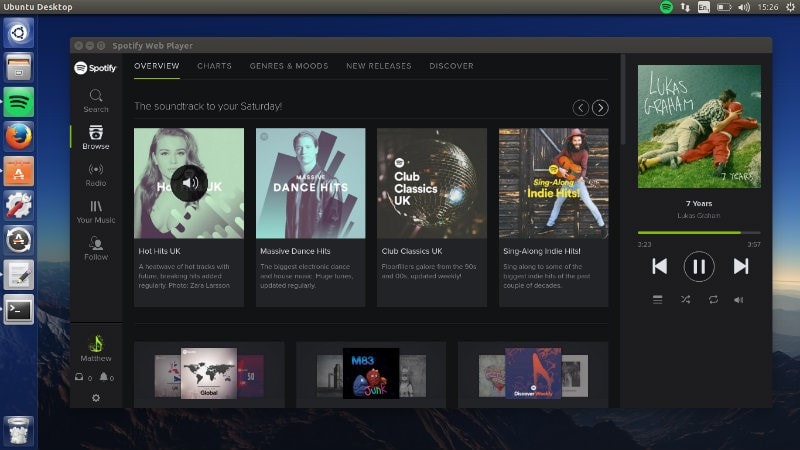Skip to the next track
Viewport: 800px width, 450px height.
click(x=741, y=266)
